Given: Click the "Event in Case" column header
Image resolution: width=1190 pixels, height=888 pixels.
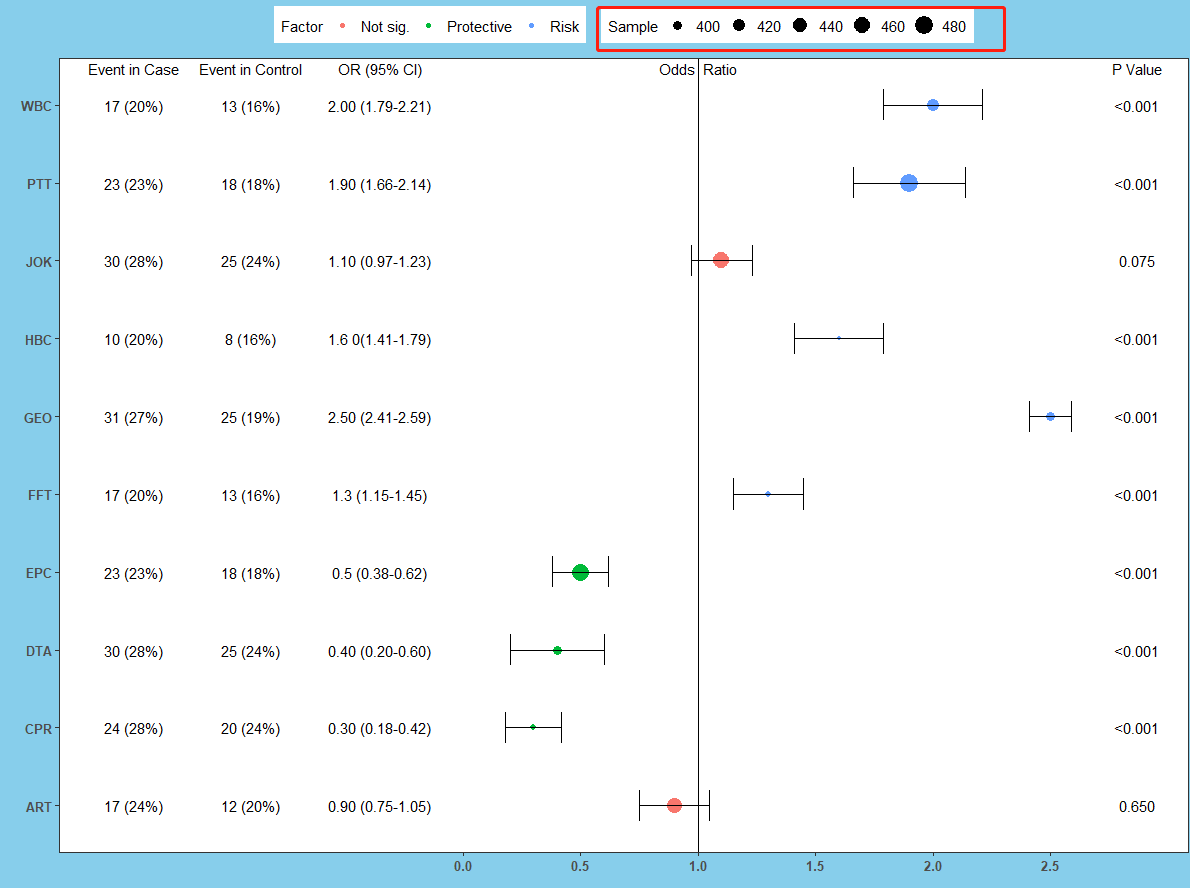Looking at the screenshot, I should 134,70.
